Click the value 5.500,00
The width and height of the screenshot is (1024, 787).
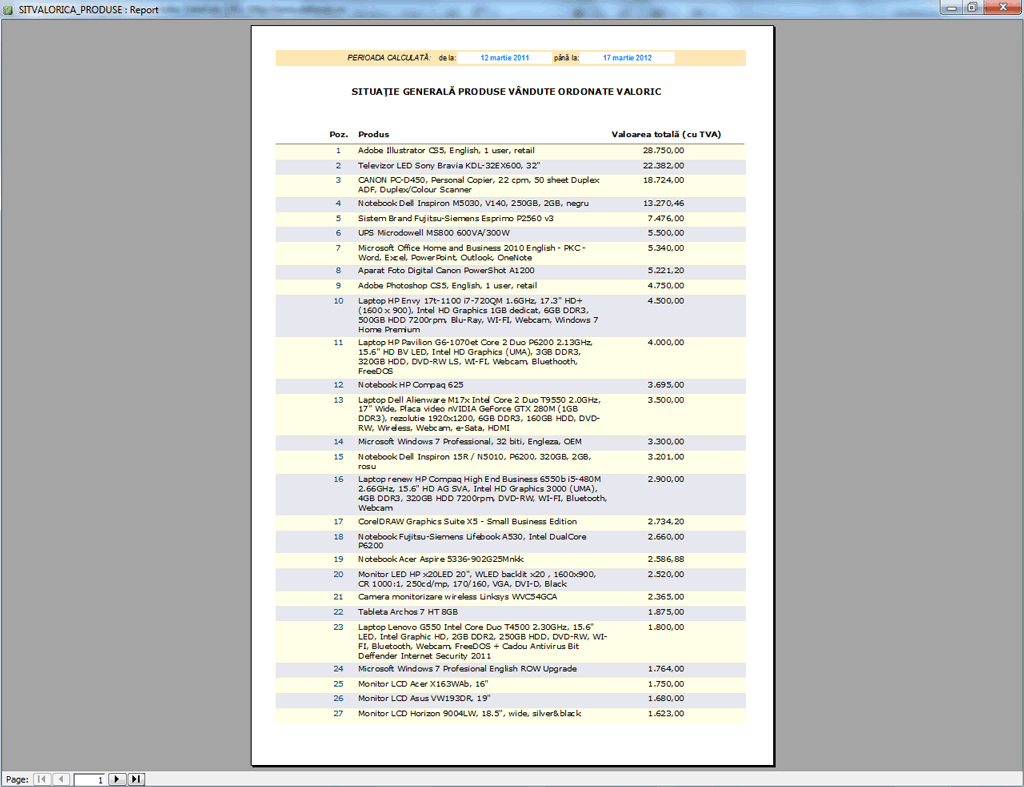tap(666, 233)
